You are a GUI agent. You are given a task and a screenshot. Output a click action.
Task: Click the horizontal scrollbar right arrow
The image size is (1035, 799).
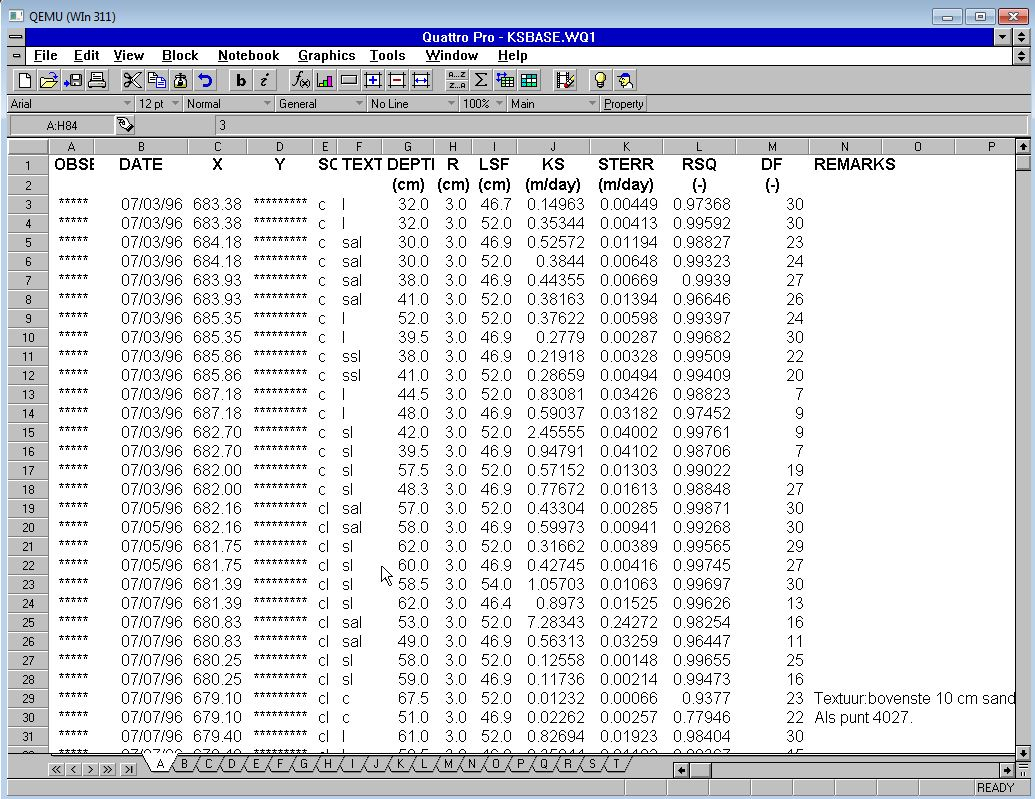tap(1008, 770)
